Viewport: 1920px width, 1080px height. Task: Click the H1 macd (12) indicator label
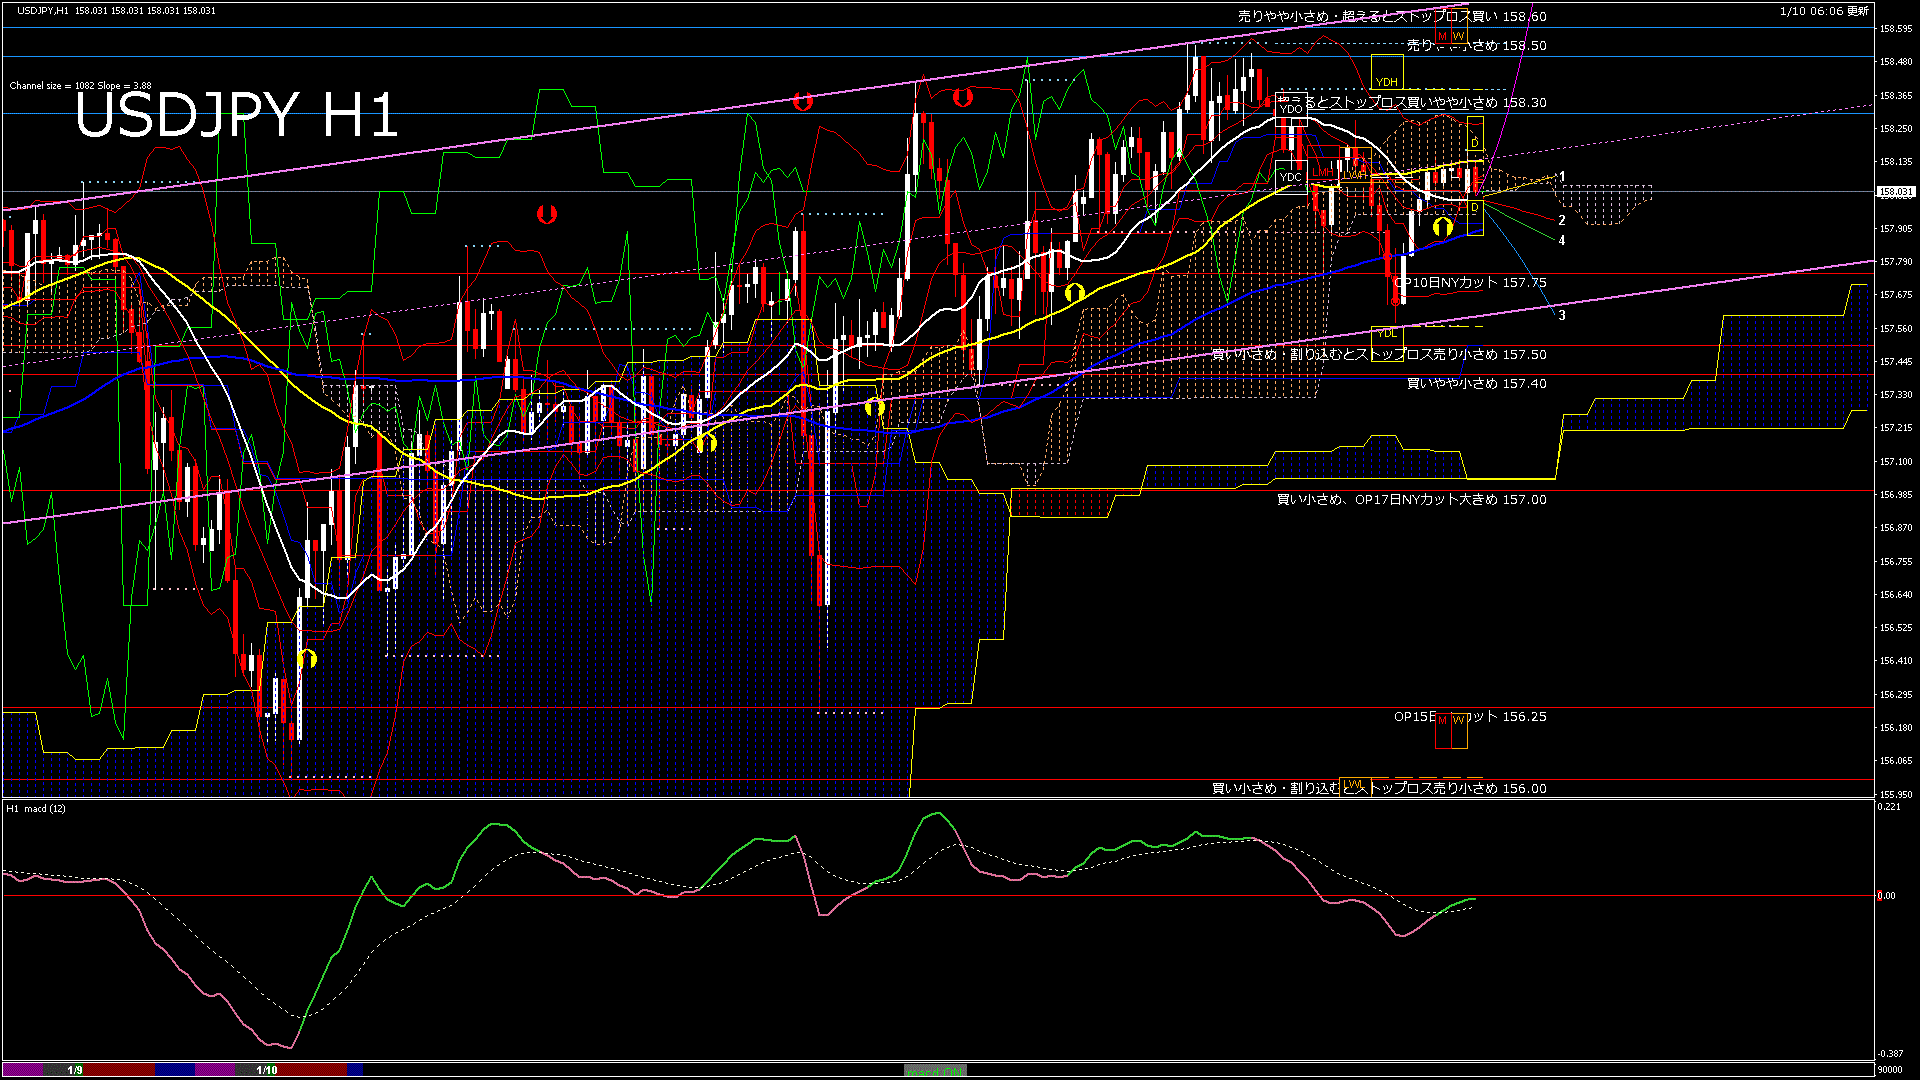pyautogui.click(x=36, y=808)
